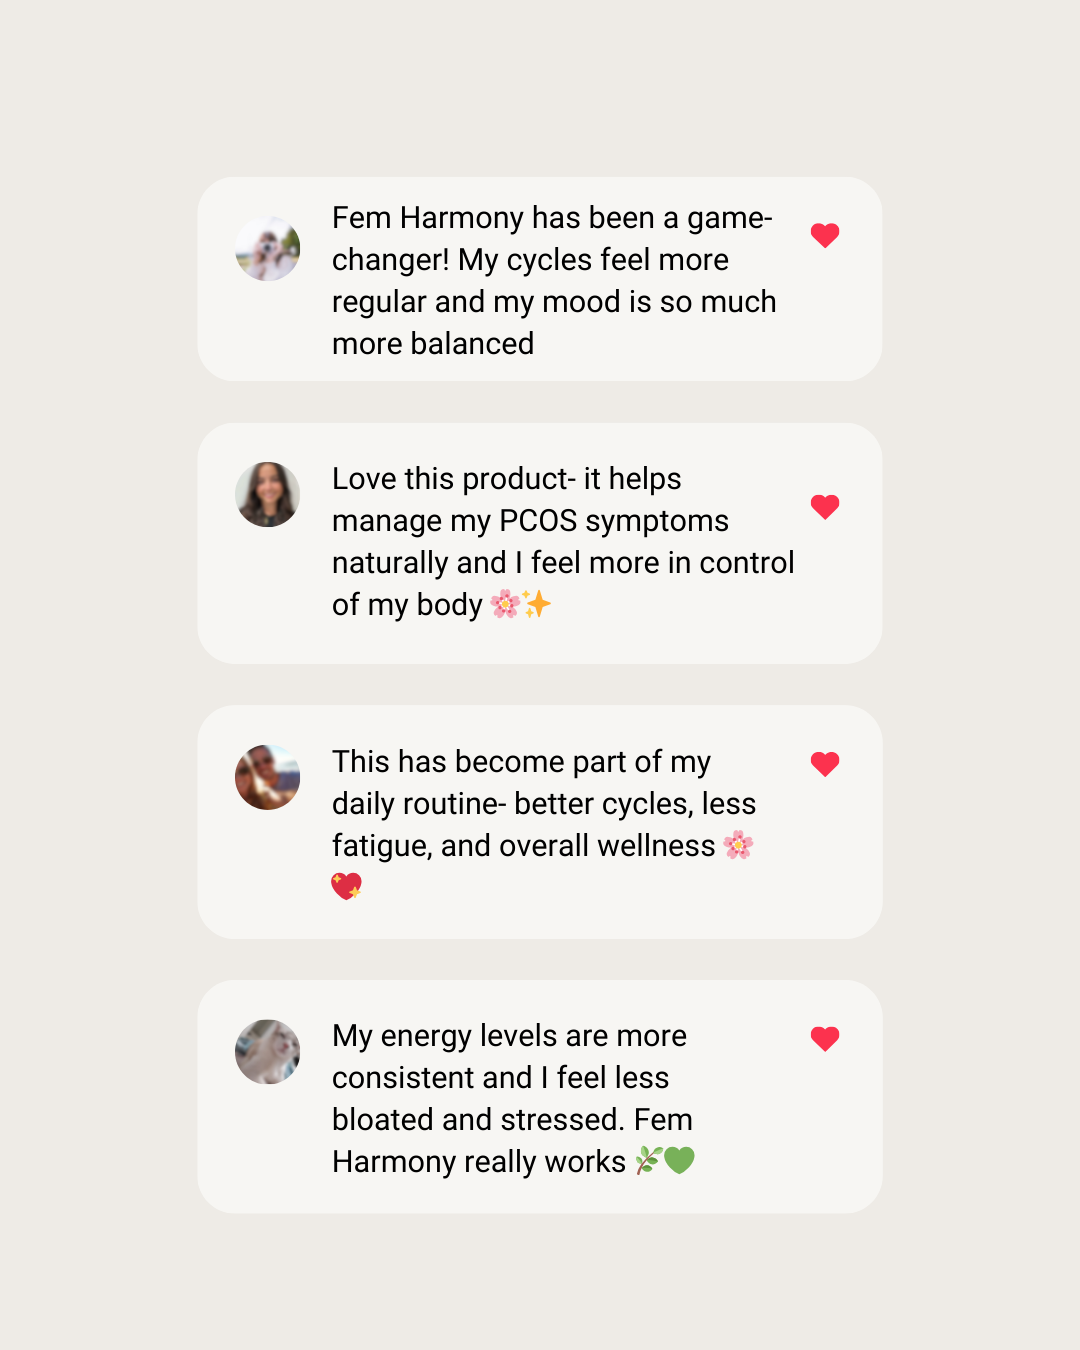The height and width of the screenshot is (1350, 1080).
Task: Toggle the heart on the PCOS symptoms review
Action: (825, 507)
